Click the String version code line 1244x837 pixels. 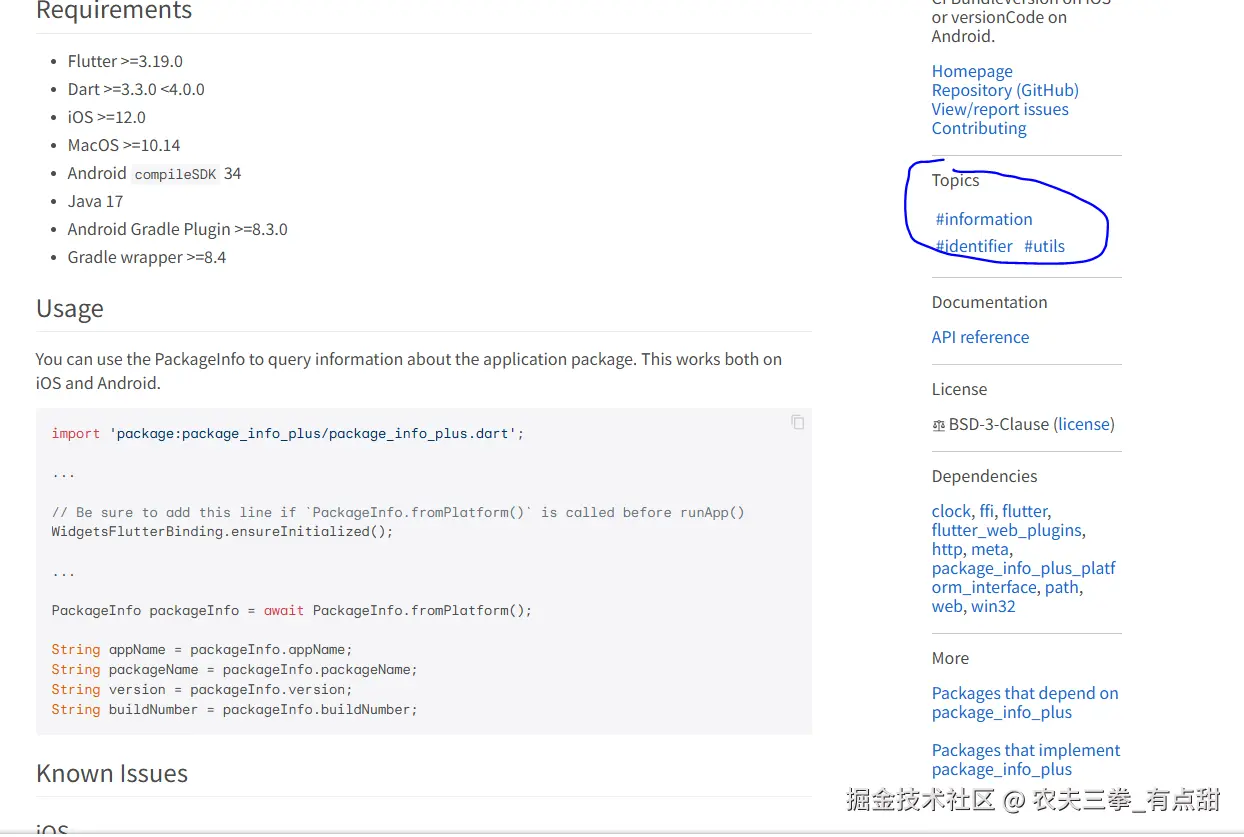point(202,689)
